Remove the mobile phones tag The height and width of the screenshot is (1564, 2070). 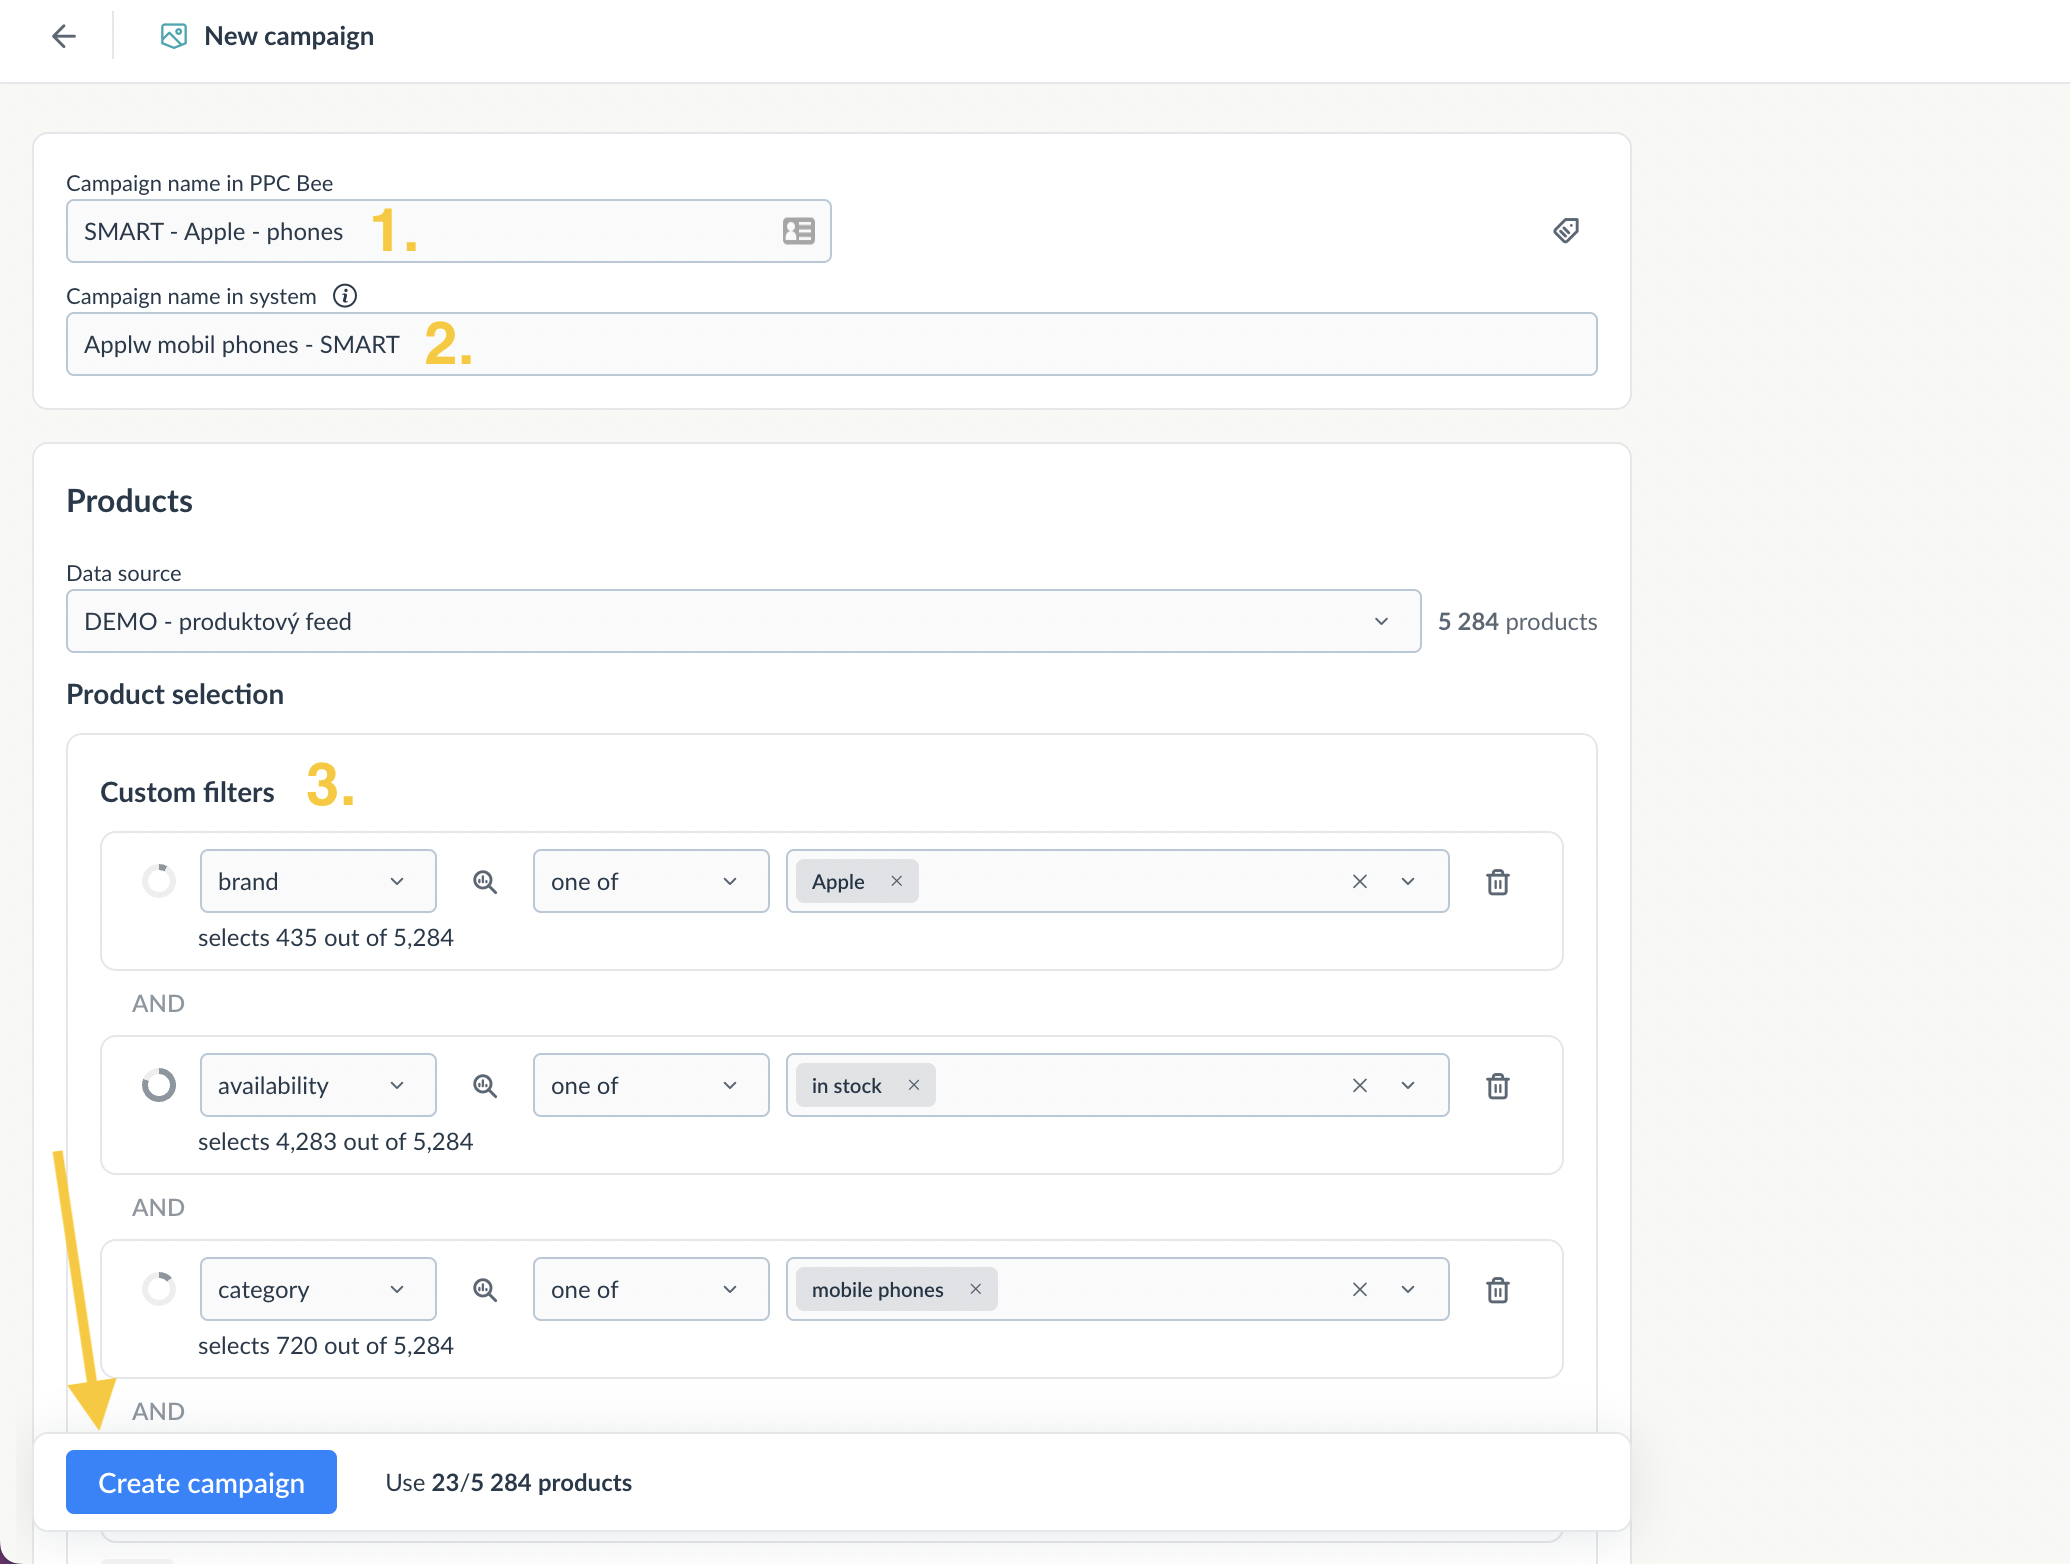(x=976, y=1289)
